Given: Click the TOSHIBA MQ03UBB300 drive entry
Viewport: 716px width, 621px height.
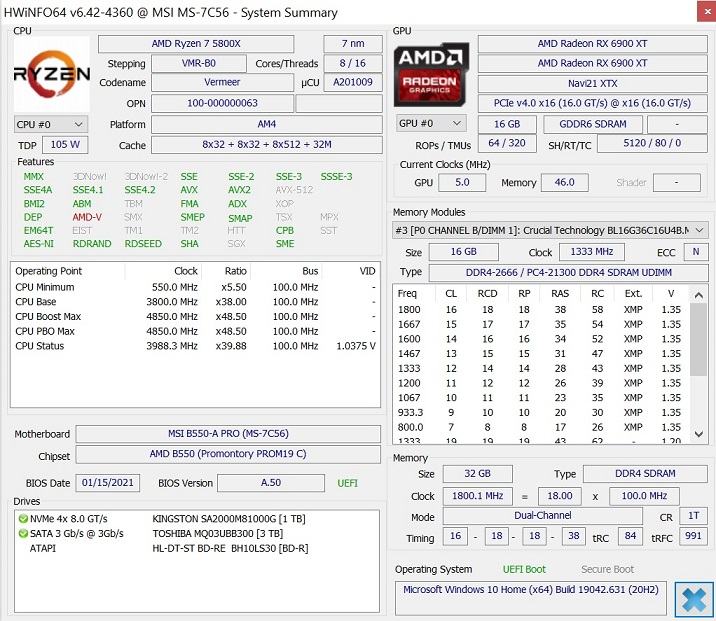Looking at the screenshot, I should [217, 533].
